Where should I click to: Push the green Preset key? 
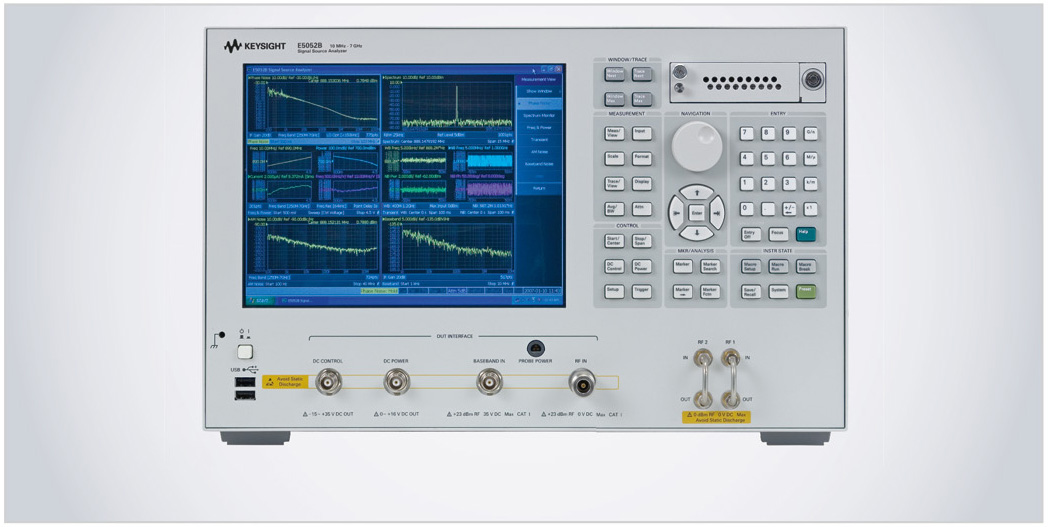click(x=805, y=292)
